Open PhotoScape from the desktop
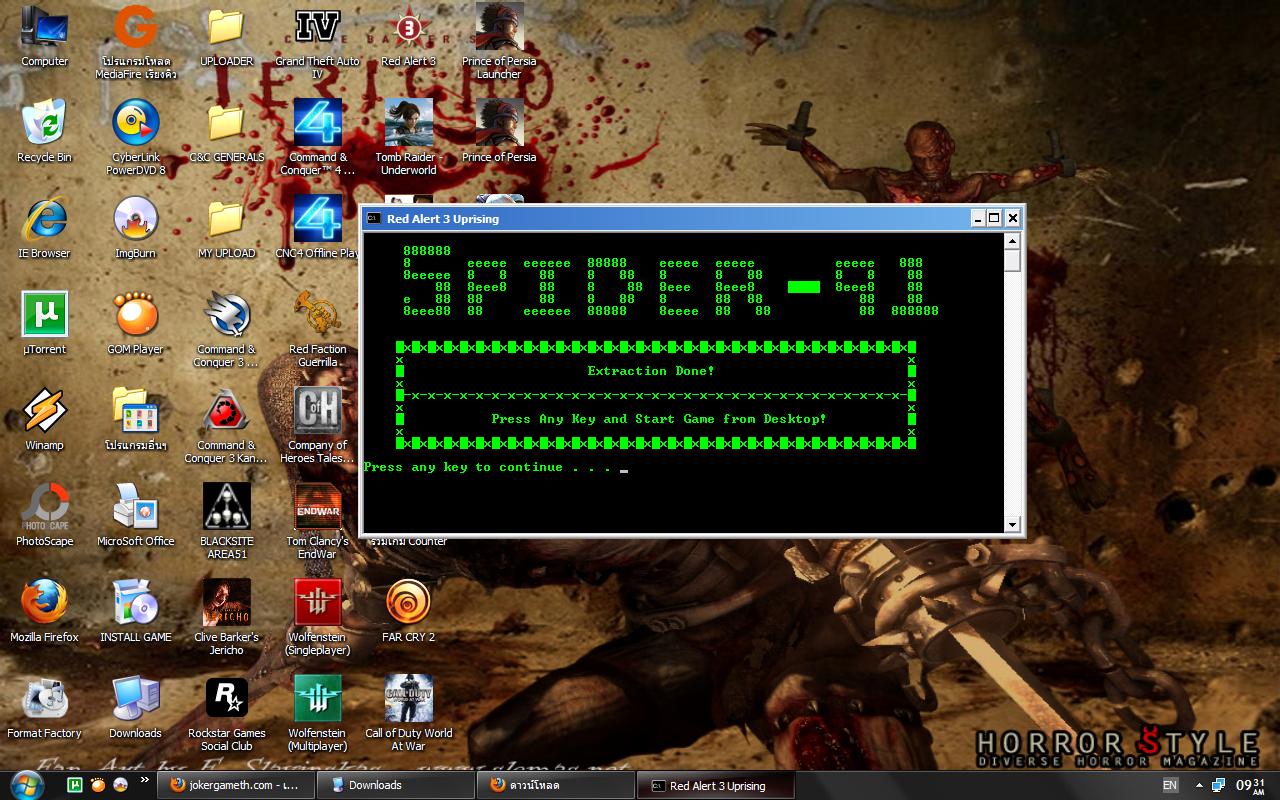Image resolution: width=1280 pixels, height=800 pixels. [45, 515]
